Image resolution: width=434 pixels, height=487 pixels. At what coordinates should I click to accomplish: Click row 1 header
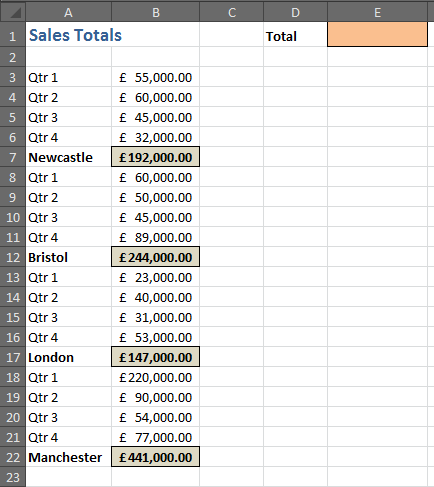[x=13, y=34]
